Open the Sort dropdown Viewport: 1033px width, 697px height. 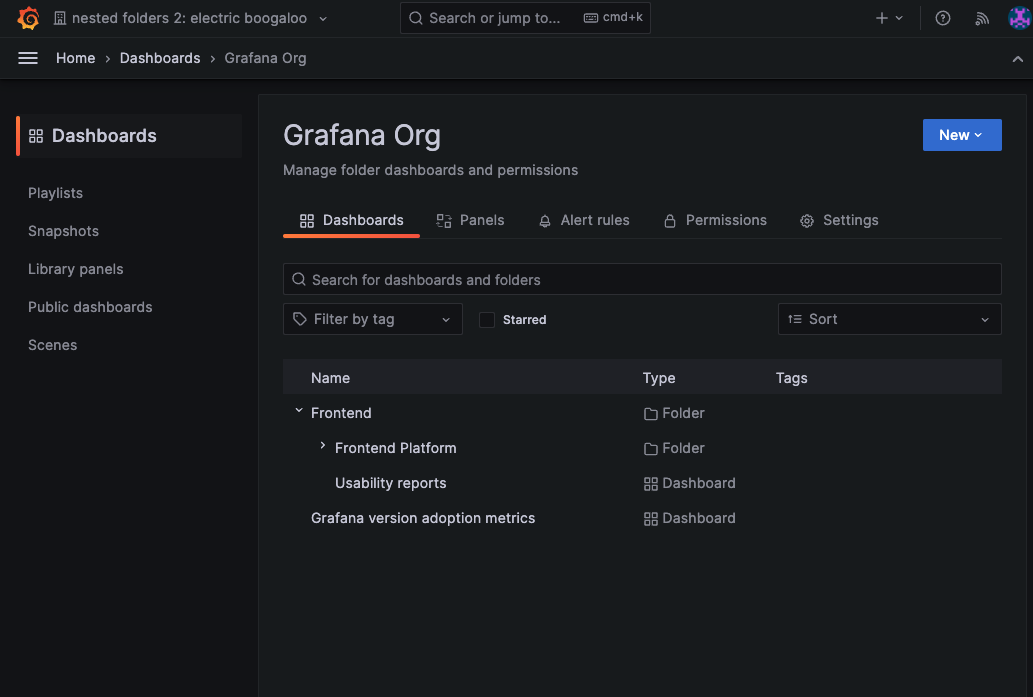pyautogui.click(x=888, y=319)
